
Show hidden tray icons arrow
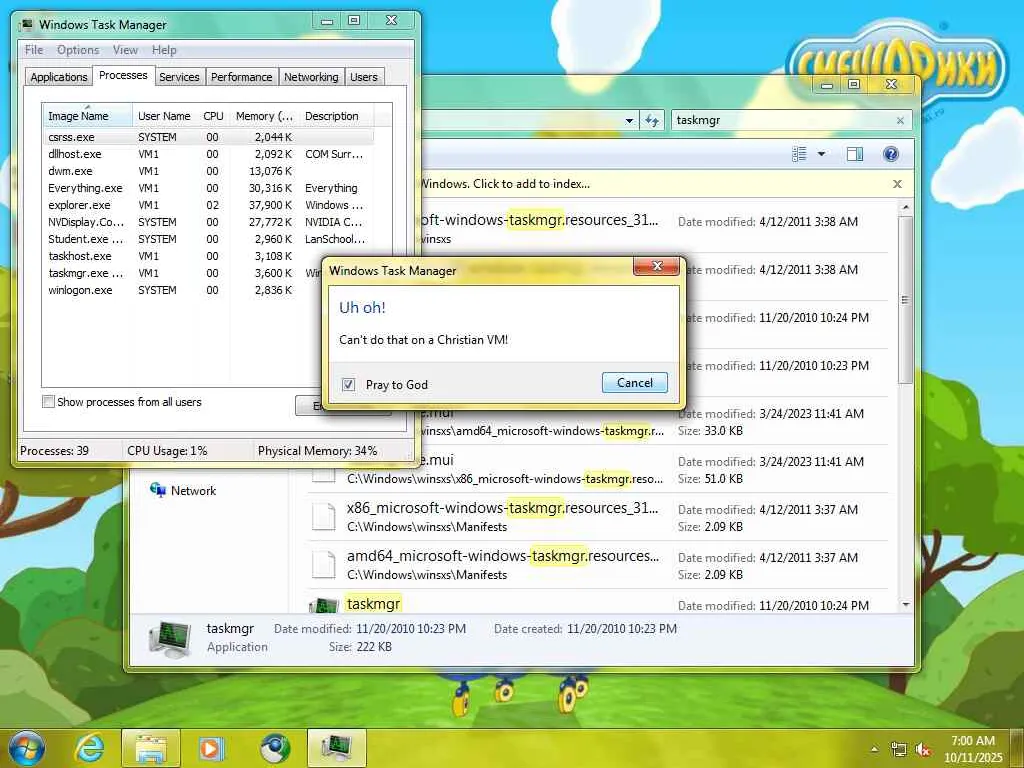click(x=874, y=749)
